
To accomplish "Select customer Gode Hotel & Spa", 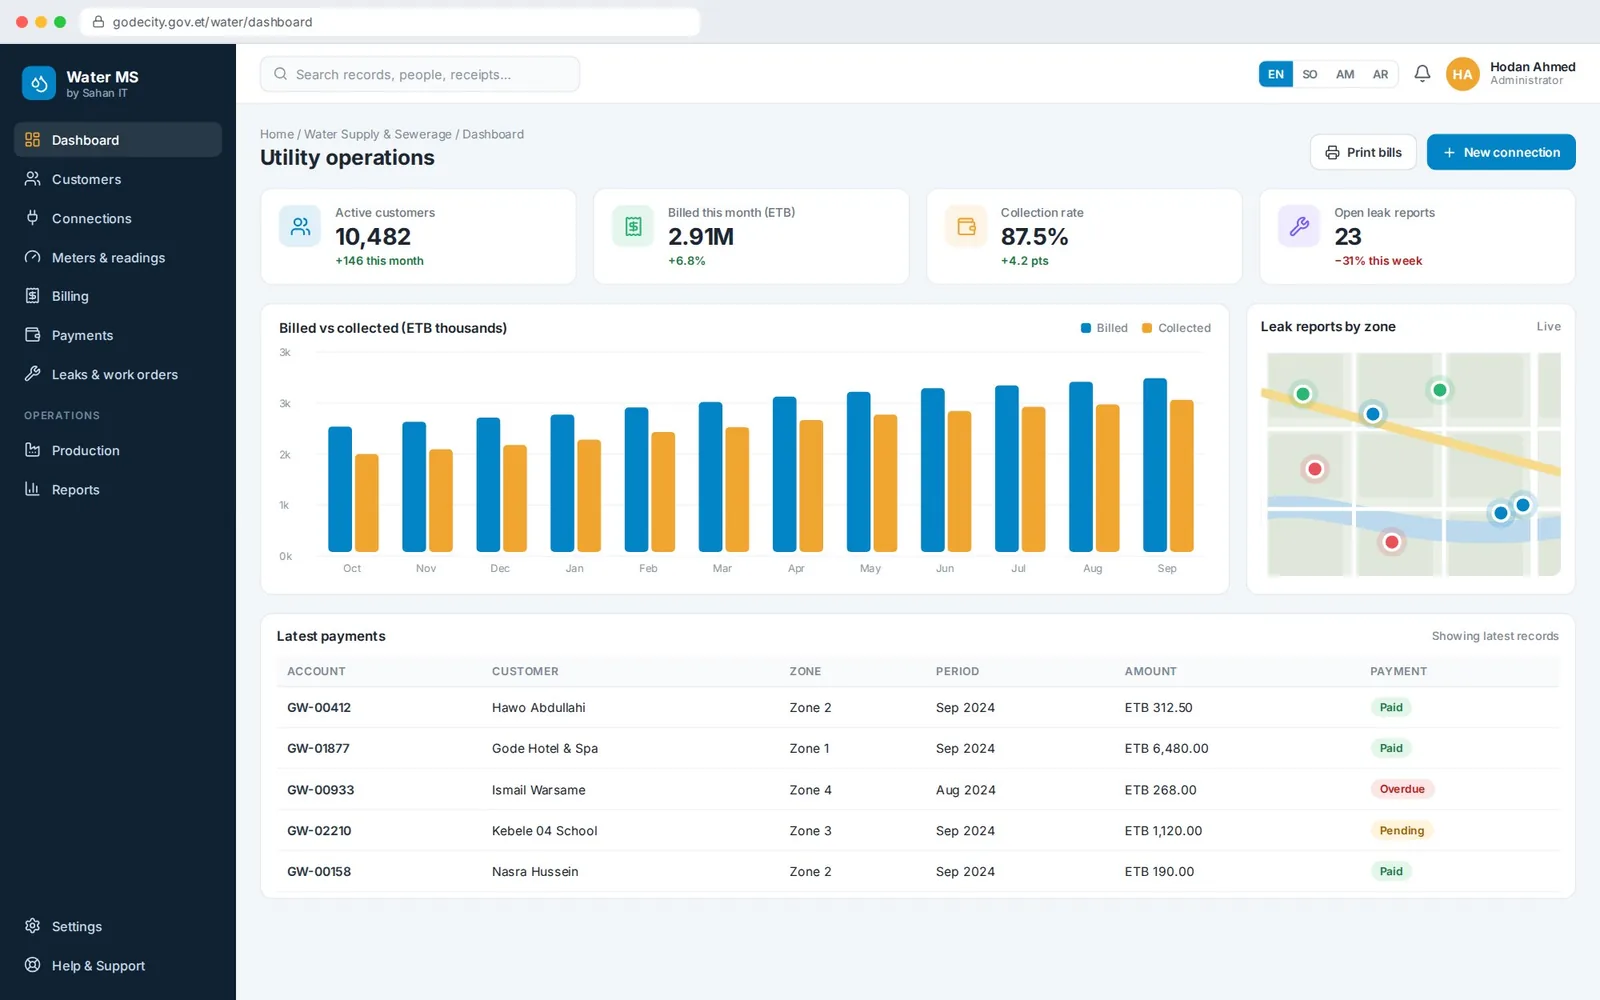I will click(545, 748).
